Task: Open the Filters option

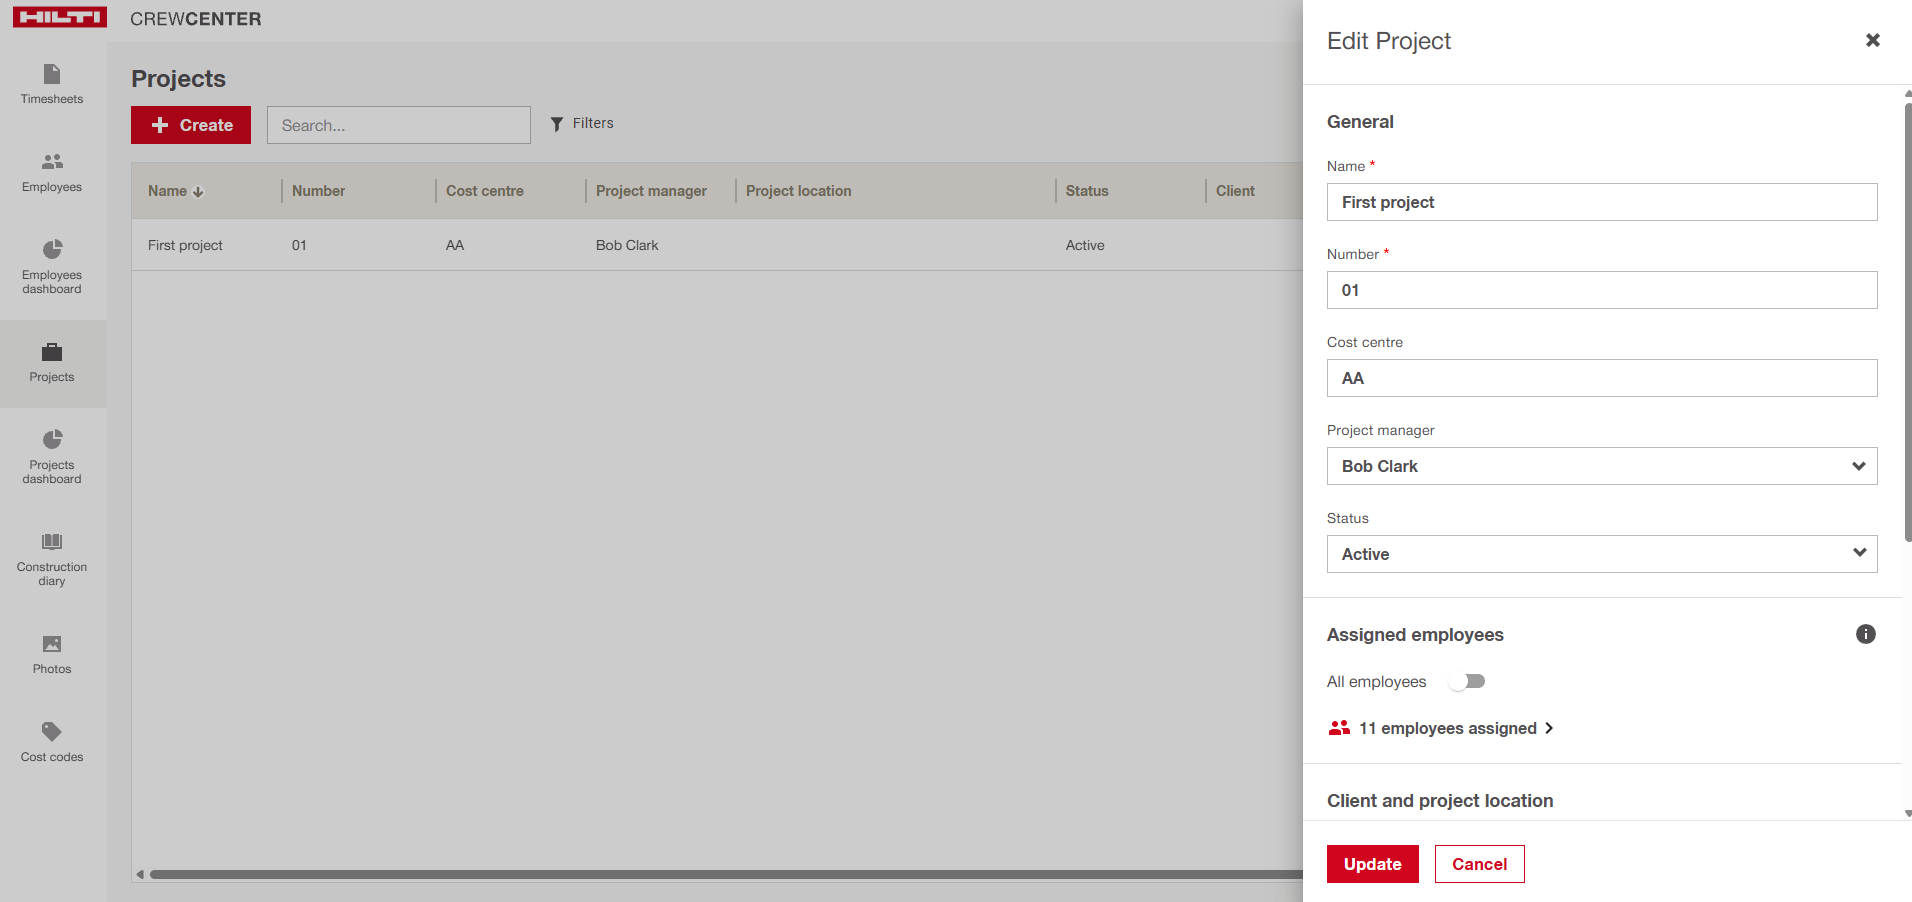Action: coord(582,124)
